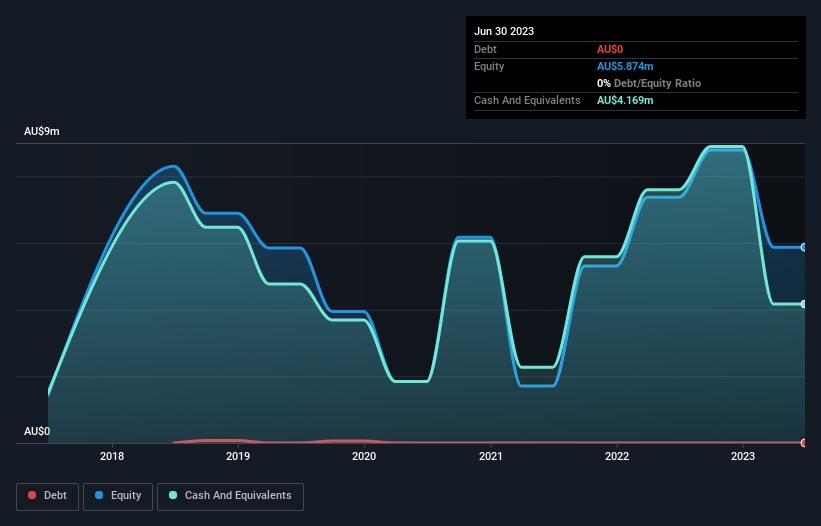Screen dimensions: 821x526
Task: Click the 0% Debt/Equity Ratio text
Action: pos(649,83)
